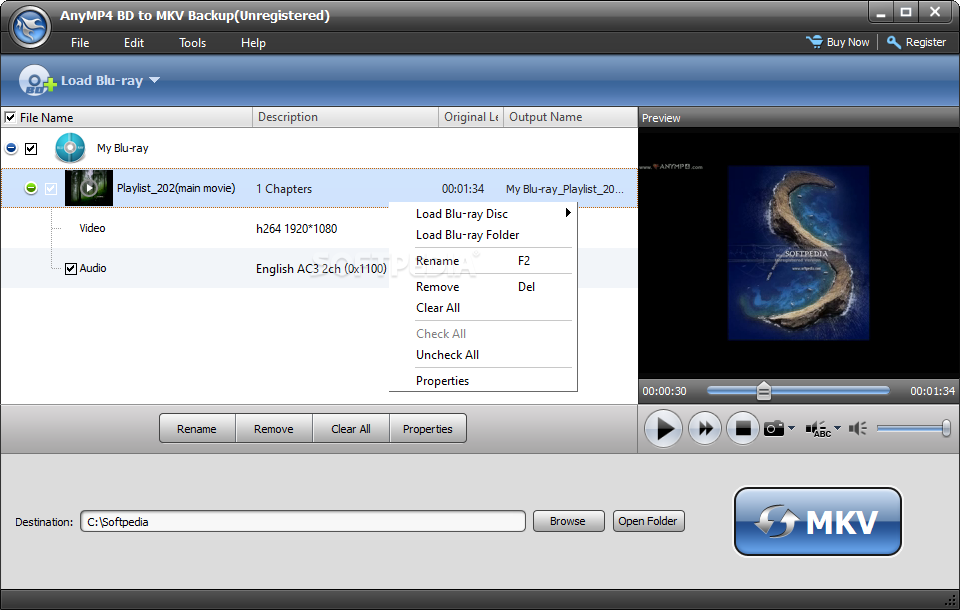
Task: Click the AnyMP4 application logo icon
Action: click(30, 27)
